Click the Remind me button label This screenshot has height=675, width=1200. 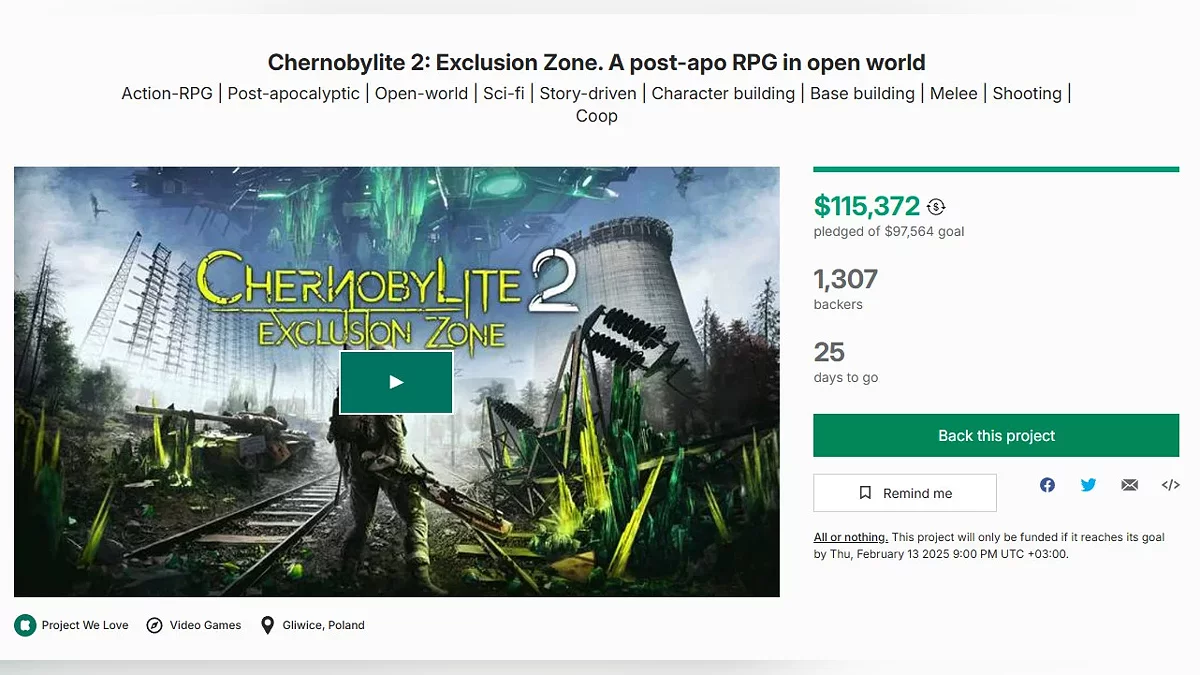click(917, 493)
